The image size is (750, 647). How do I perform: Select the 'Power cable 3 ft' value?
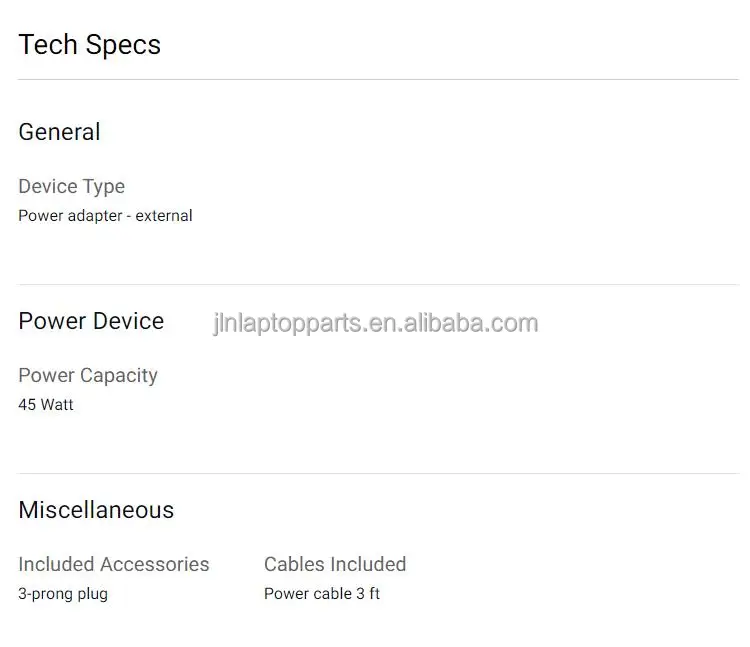(322, 593)
